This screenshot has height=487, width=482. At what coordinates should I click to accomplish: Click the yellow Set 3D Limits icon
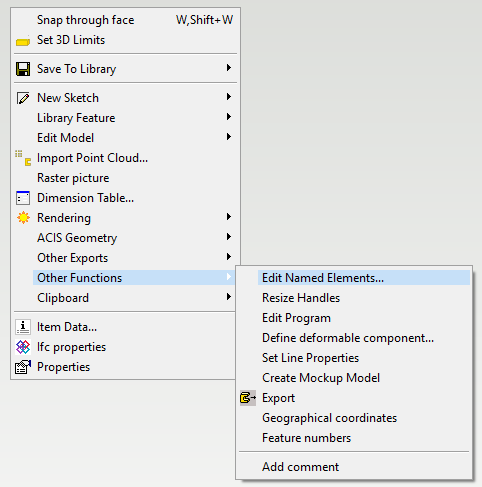pos(23,42)
